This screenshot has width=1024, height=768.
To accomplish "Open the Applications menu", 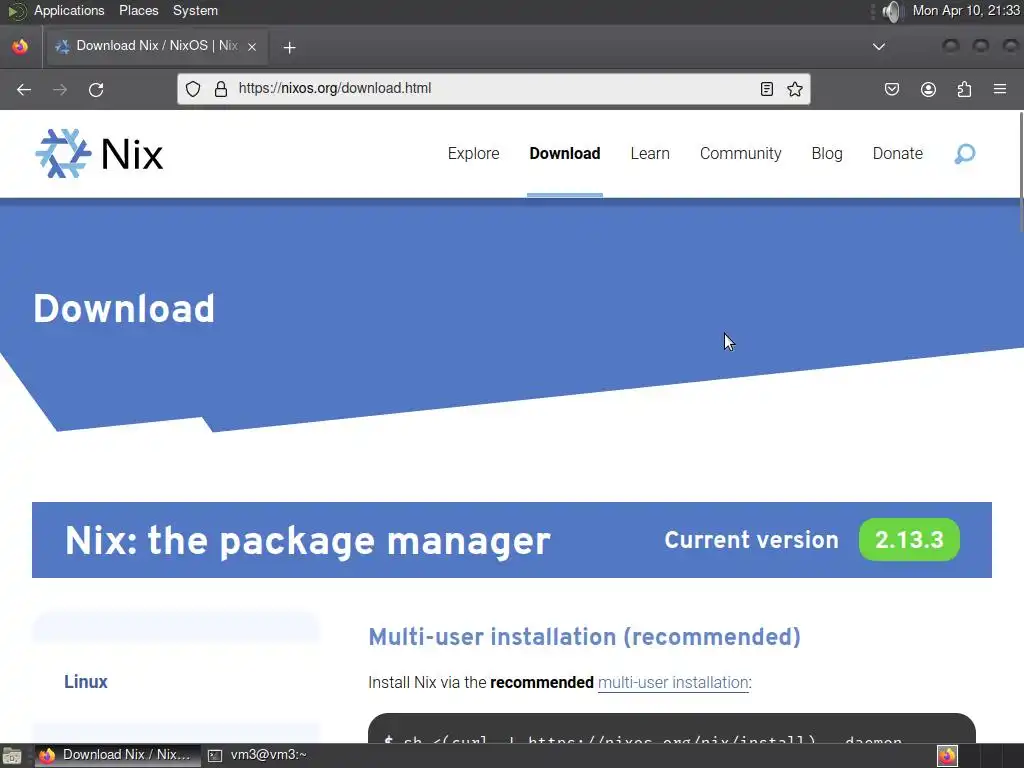I will pos(69,11).
